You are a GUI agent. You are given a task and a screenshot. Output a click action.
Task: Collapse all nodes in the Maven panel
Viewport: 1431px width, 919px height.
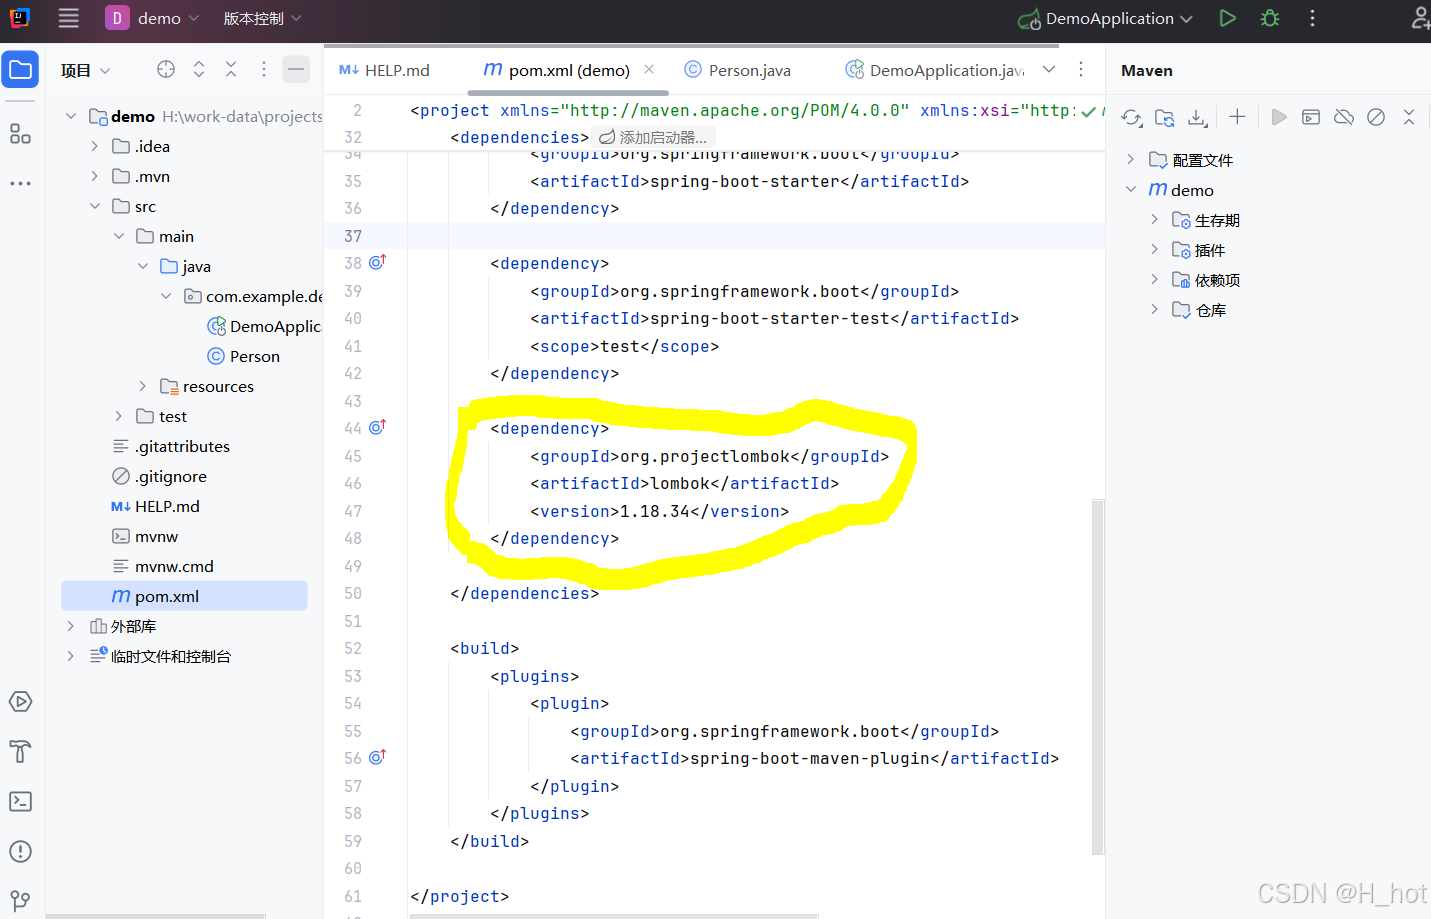tap(1409, 118)
